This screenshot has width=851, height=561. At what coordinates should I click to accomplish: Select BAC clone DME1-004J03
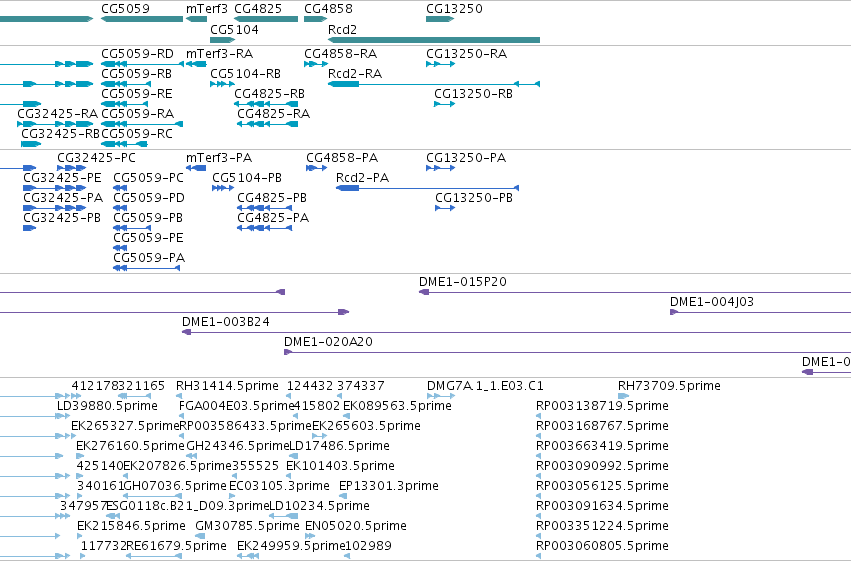tap(760, 313)
